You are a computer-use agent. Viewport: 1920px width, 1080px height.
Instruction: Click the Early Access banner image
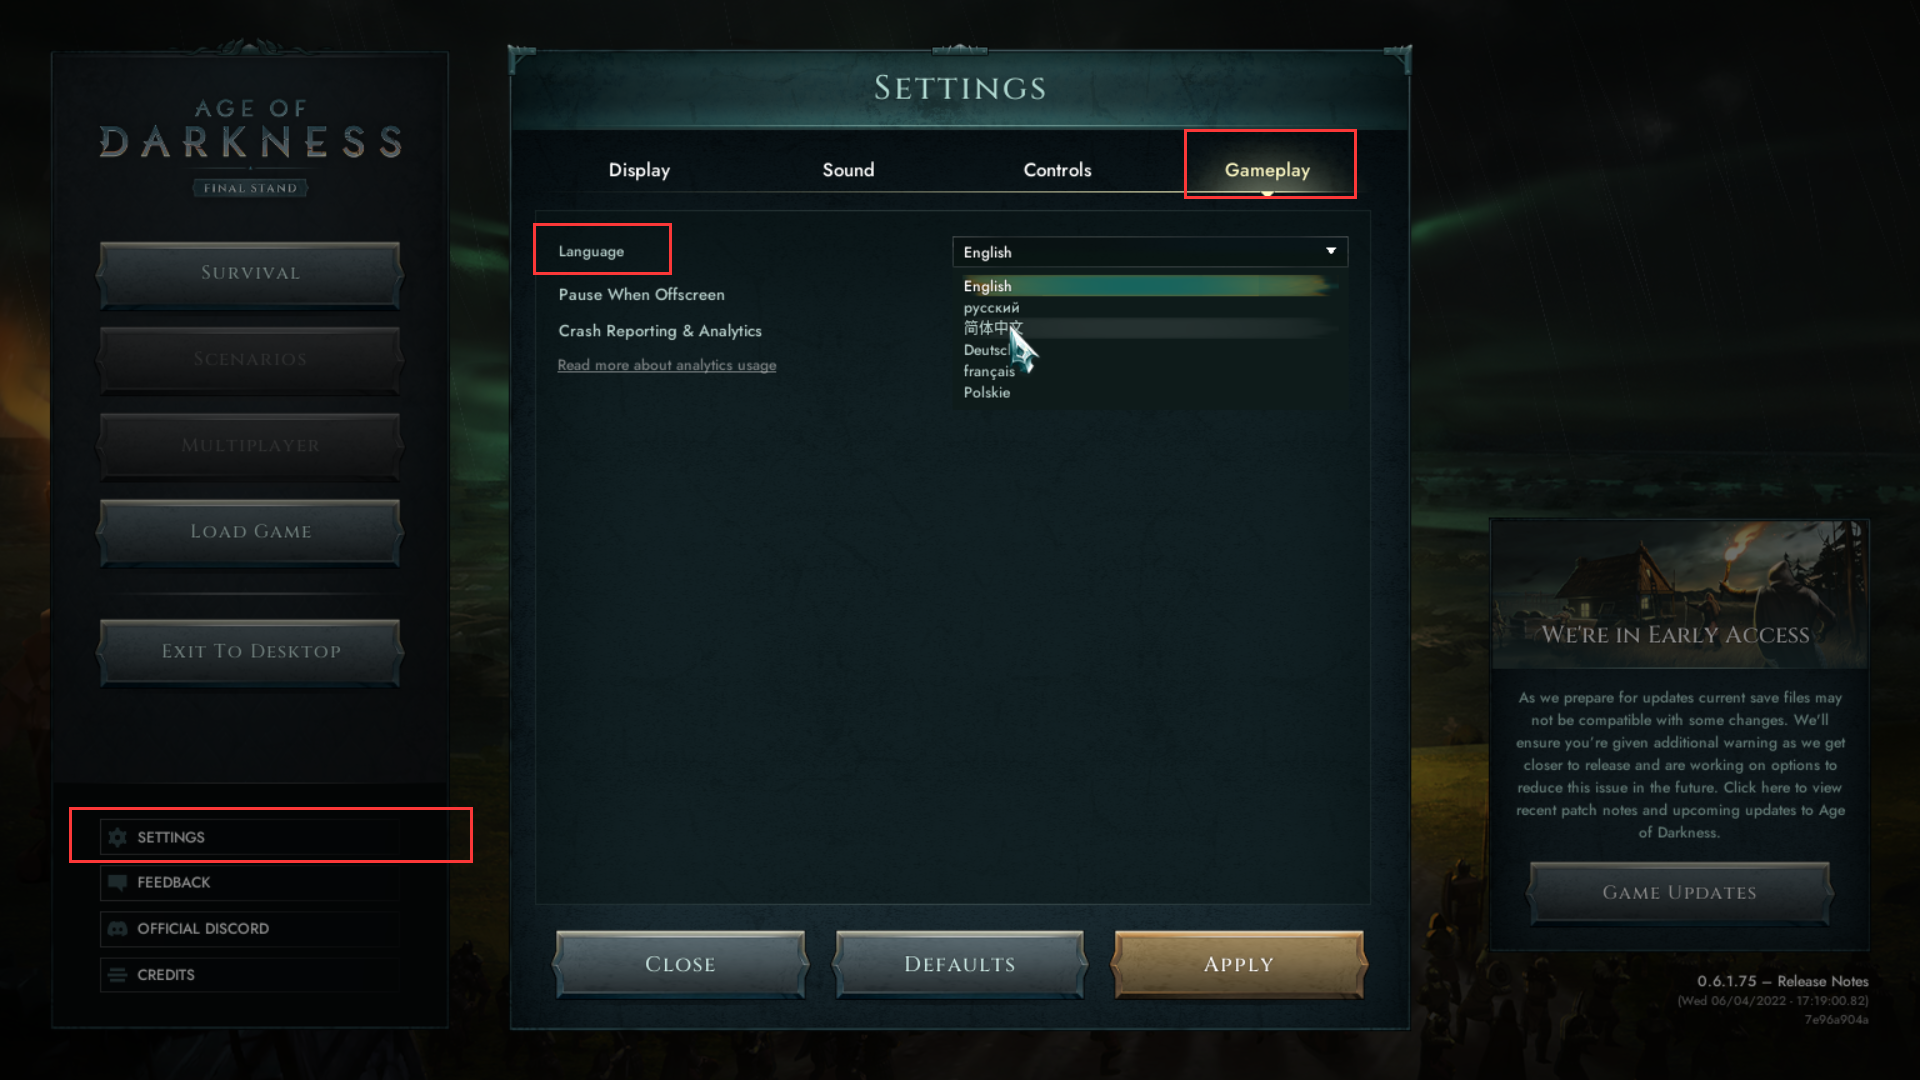(x=1679, y=594)
